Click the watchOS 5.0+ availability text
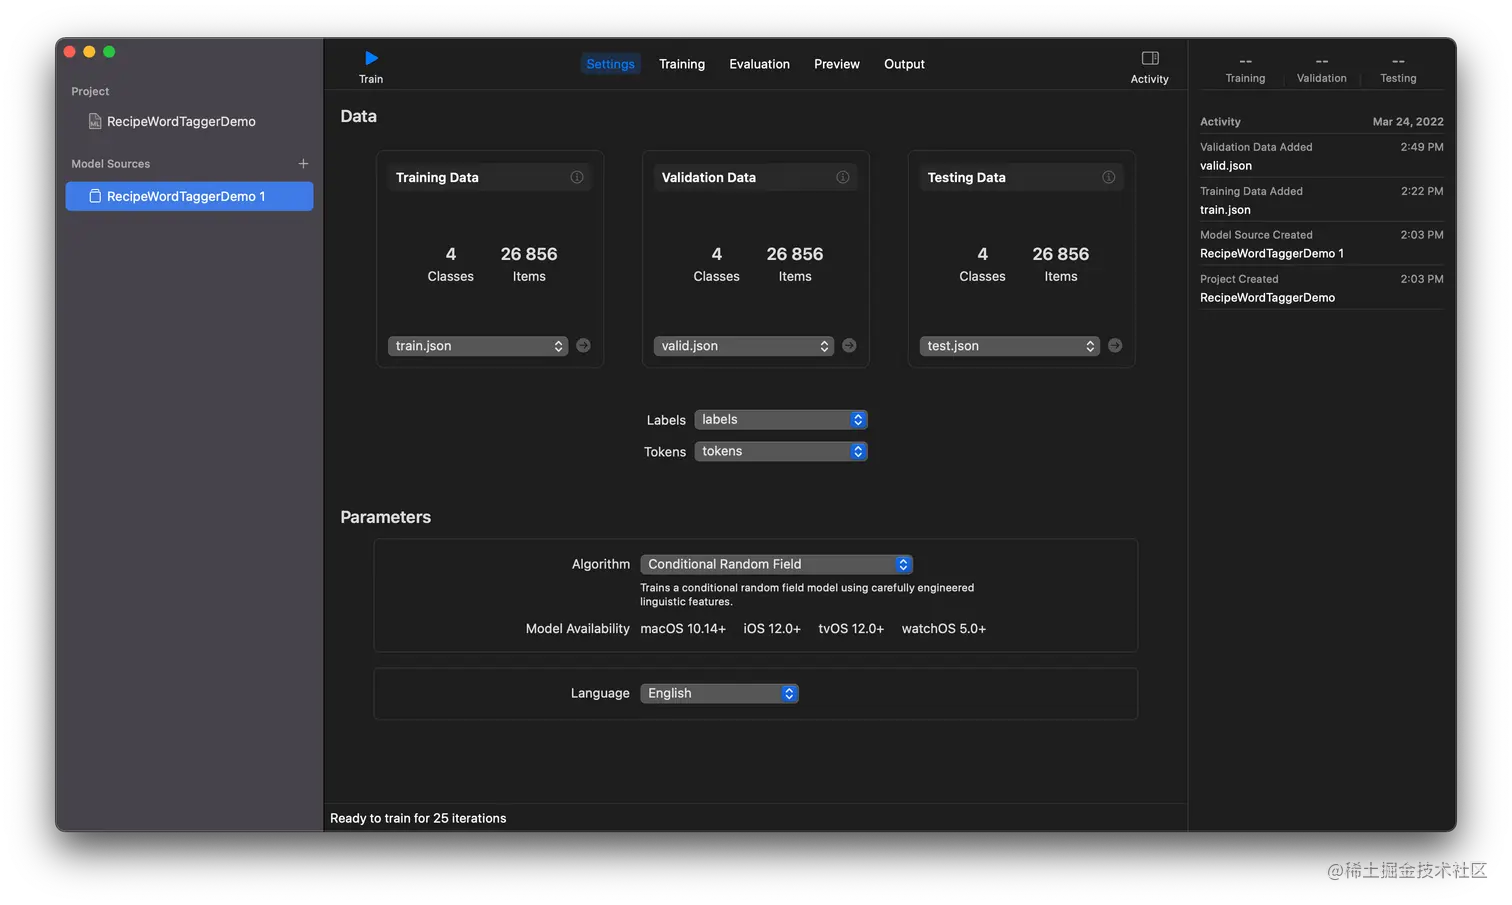Image resolution: width=1512 pixels, height=905 pixels. coord(944,629)
